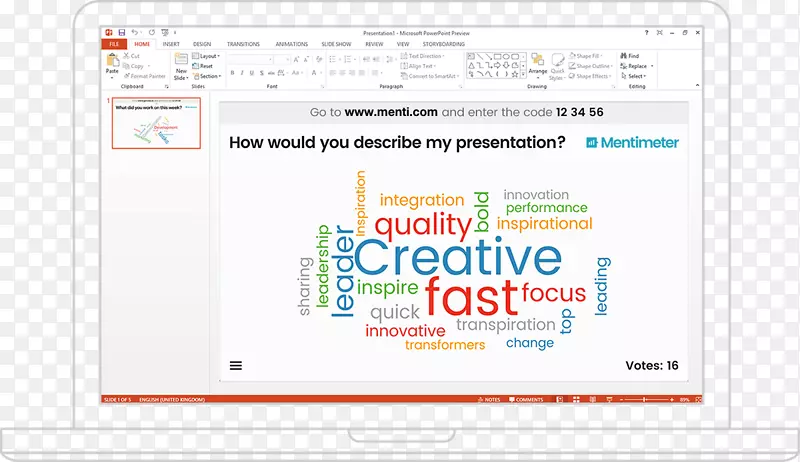Go to the SLIDE SHOW tab
Viewport: 800px width, 462px height.
336,44
